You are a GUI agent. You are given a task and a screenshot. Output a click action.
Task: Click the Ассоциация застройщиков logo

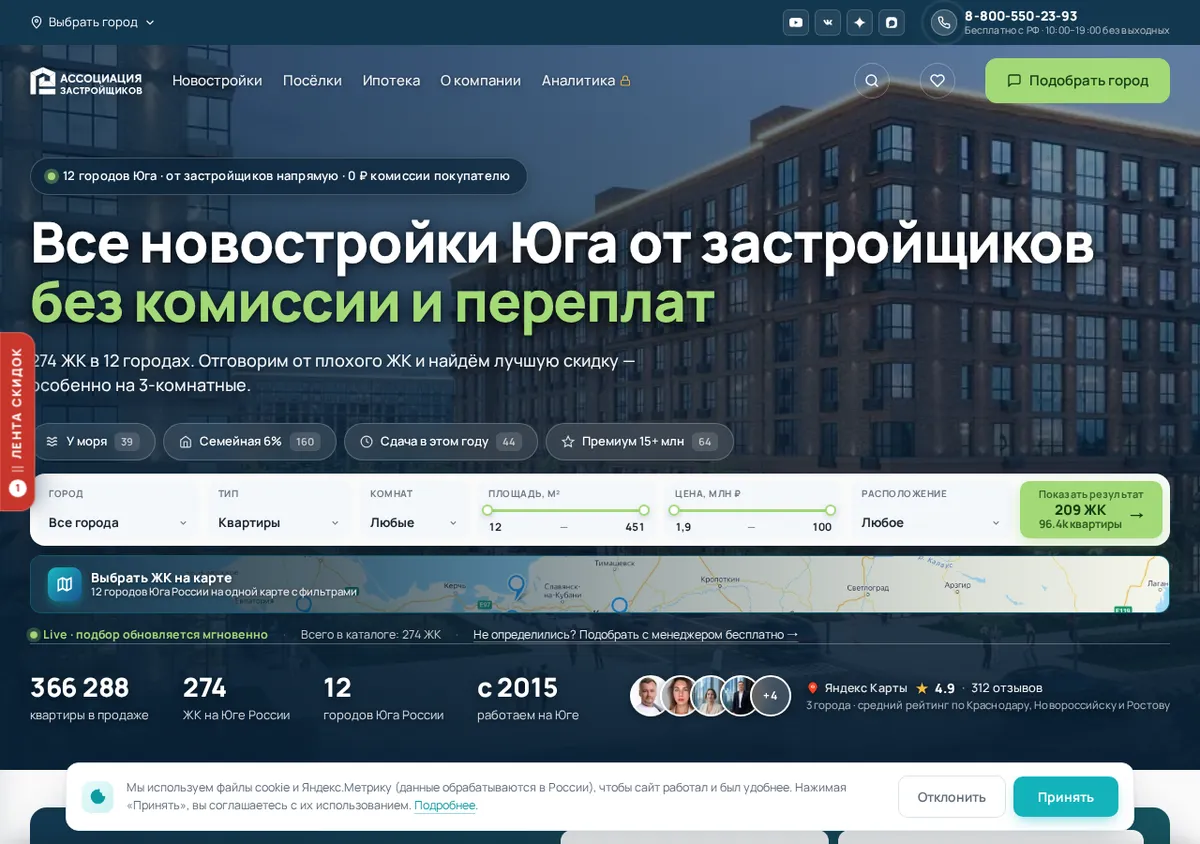(86, 81)
